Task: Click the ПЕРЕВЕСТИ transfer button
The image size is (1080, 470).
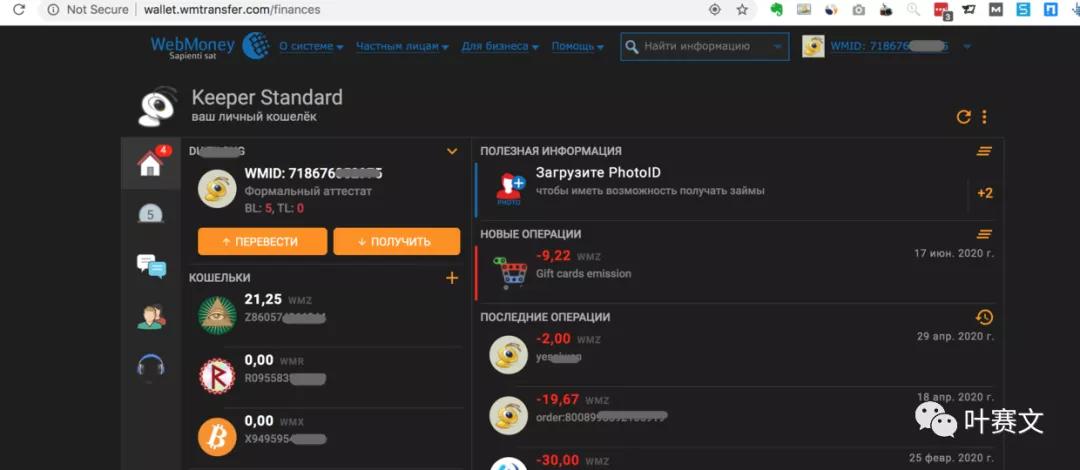Action: (262, 241)
